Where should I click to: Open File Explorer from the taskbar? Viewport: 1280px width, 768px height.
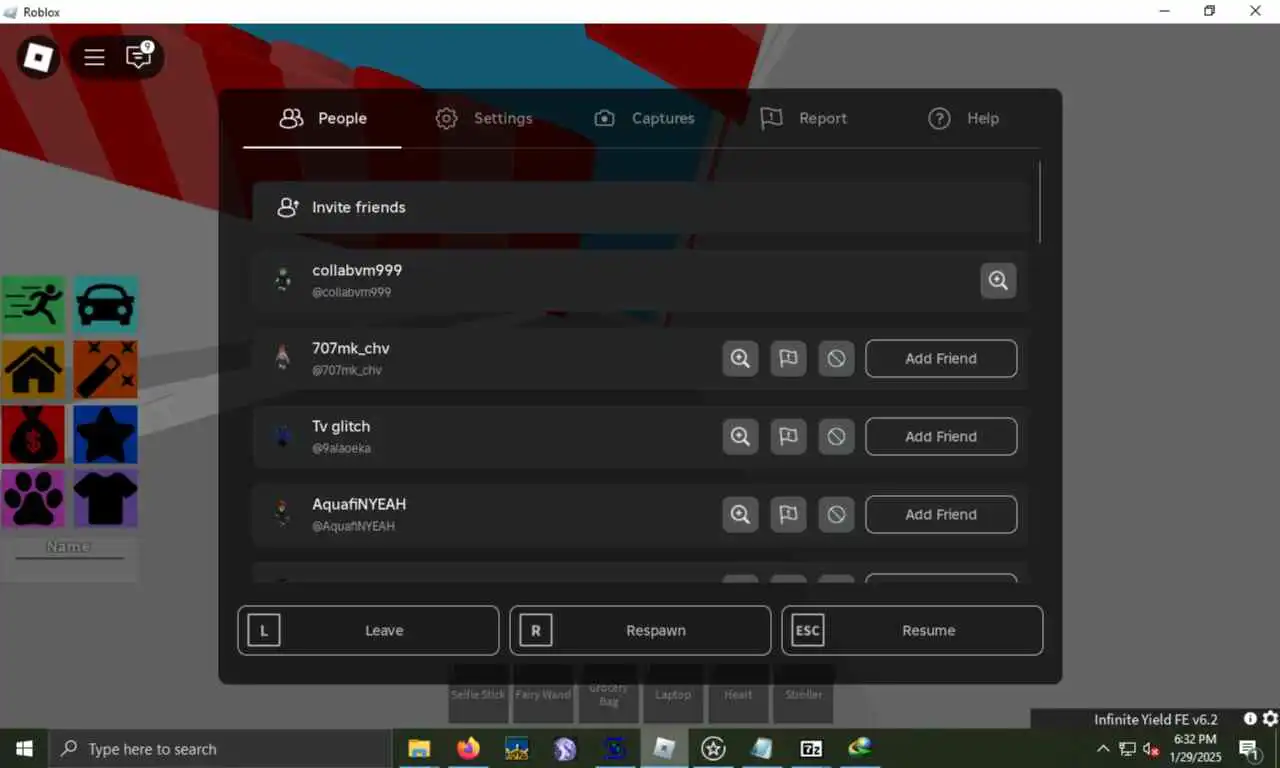point(419,748)
